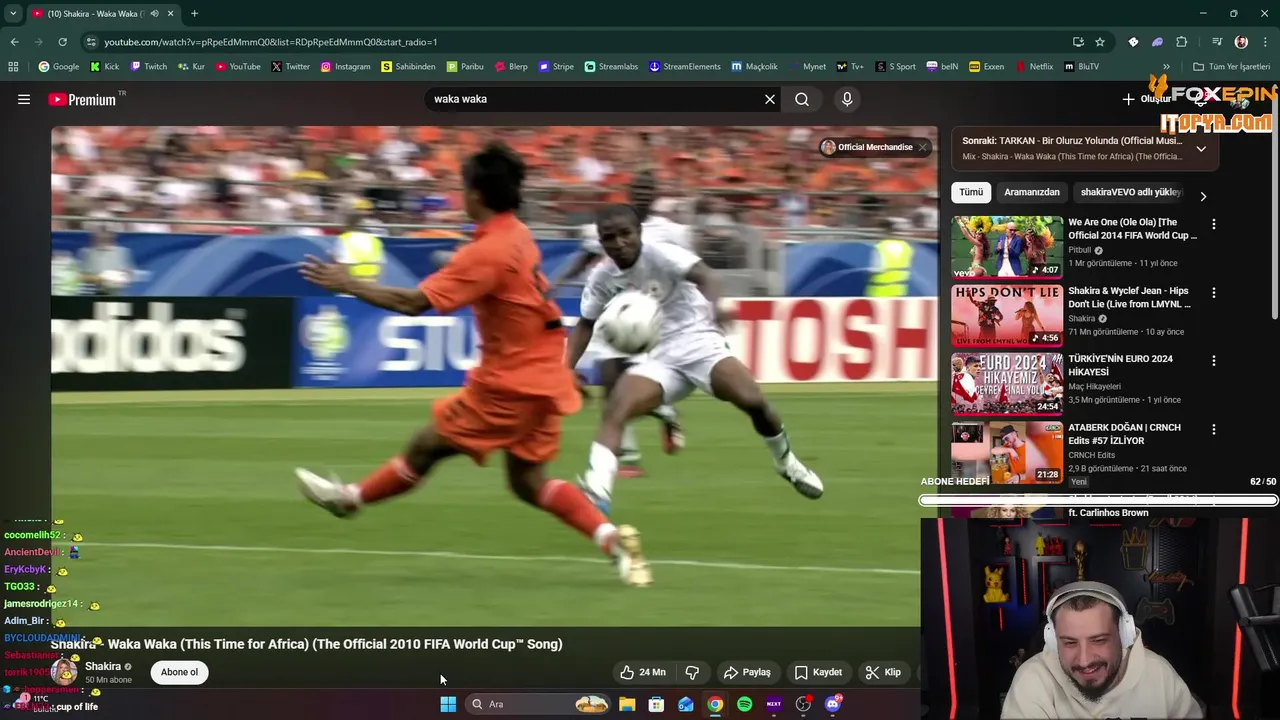Screen dimensions: 1280x720
Task: Like the video showing 24 Mn
Action: pos(642,672)
